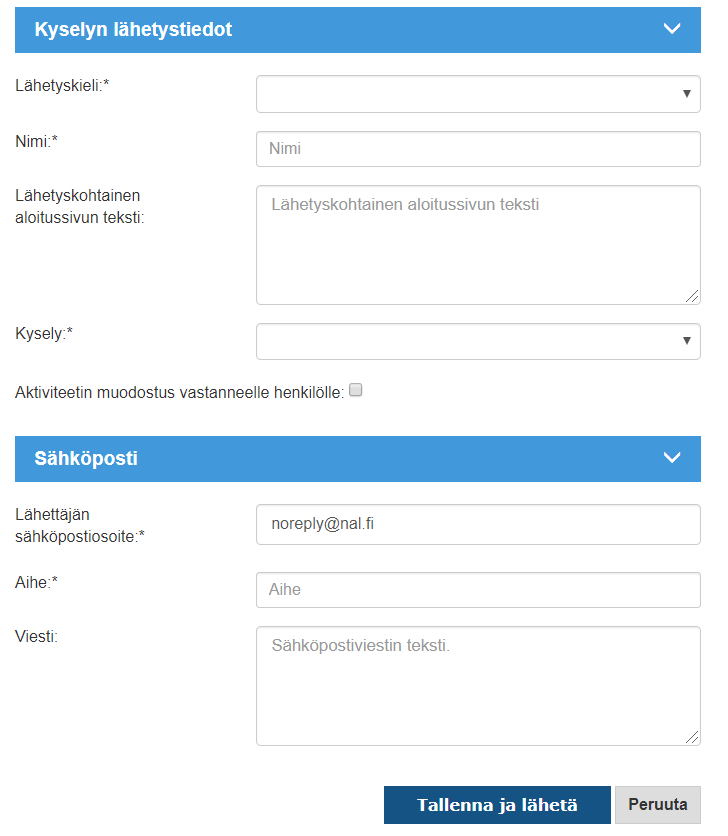Collapse the Sähköposti section chevron
The height and width of the screenshot is (836, 728).
(672, 457)
